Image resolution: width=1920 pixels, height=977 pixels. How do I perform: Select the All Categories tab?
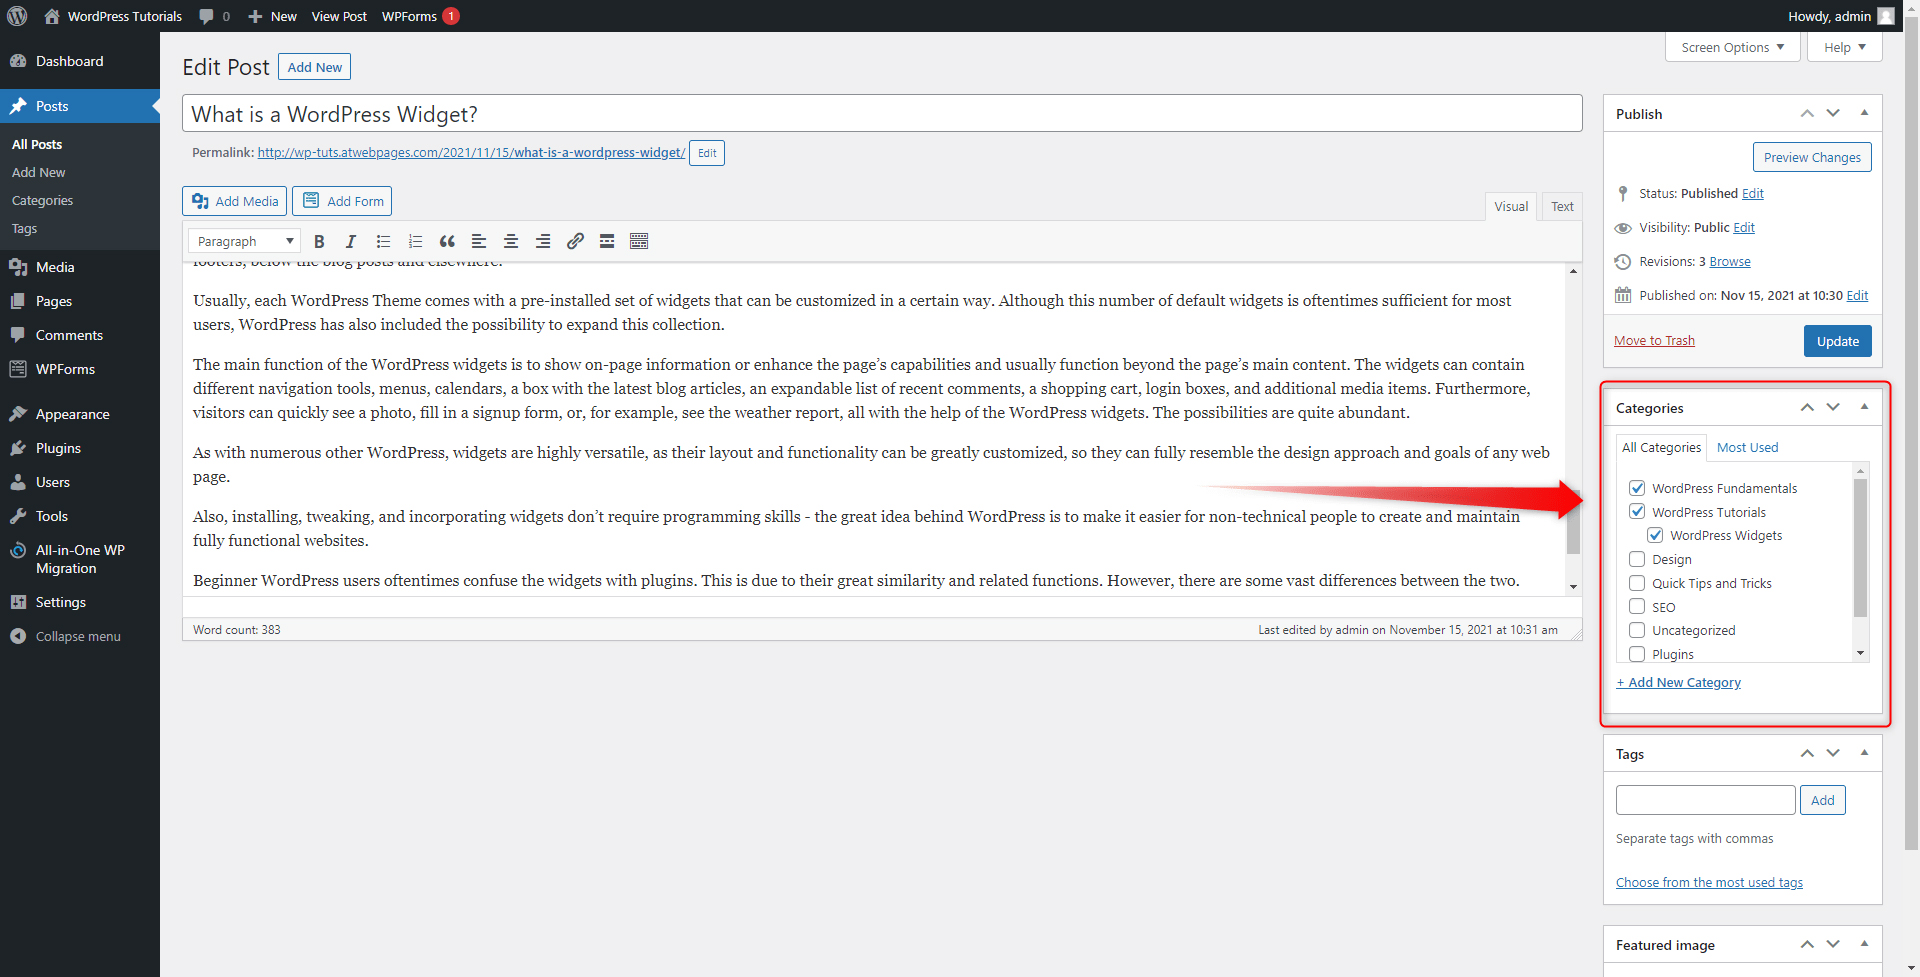[x=1661, y=447]
